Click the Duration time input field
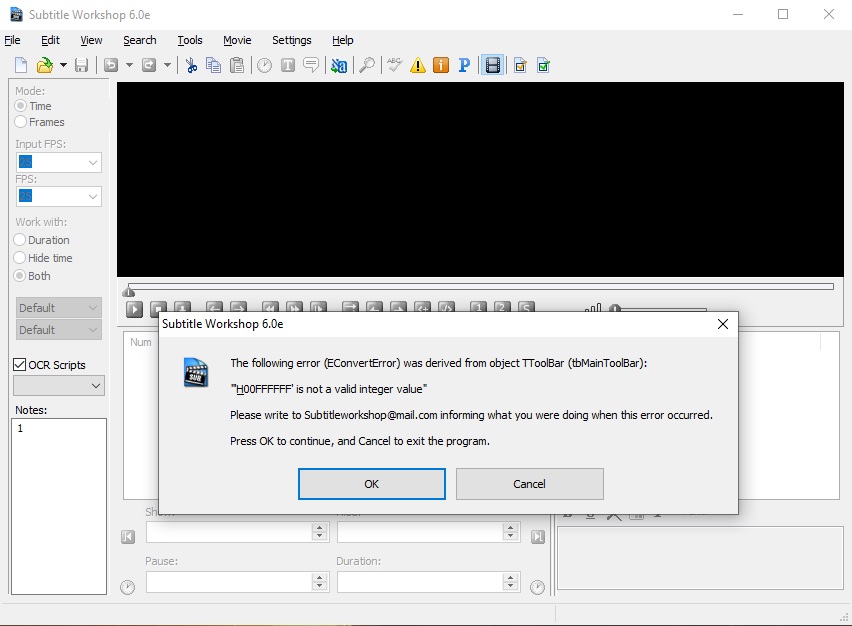This screenshot has height=626, width=852. (x=420, y=582)
